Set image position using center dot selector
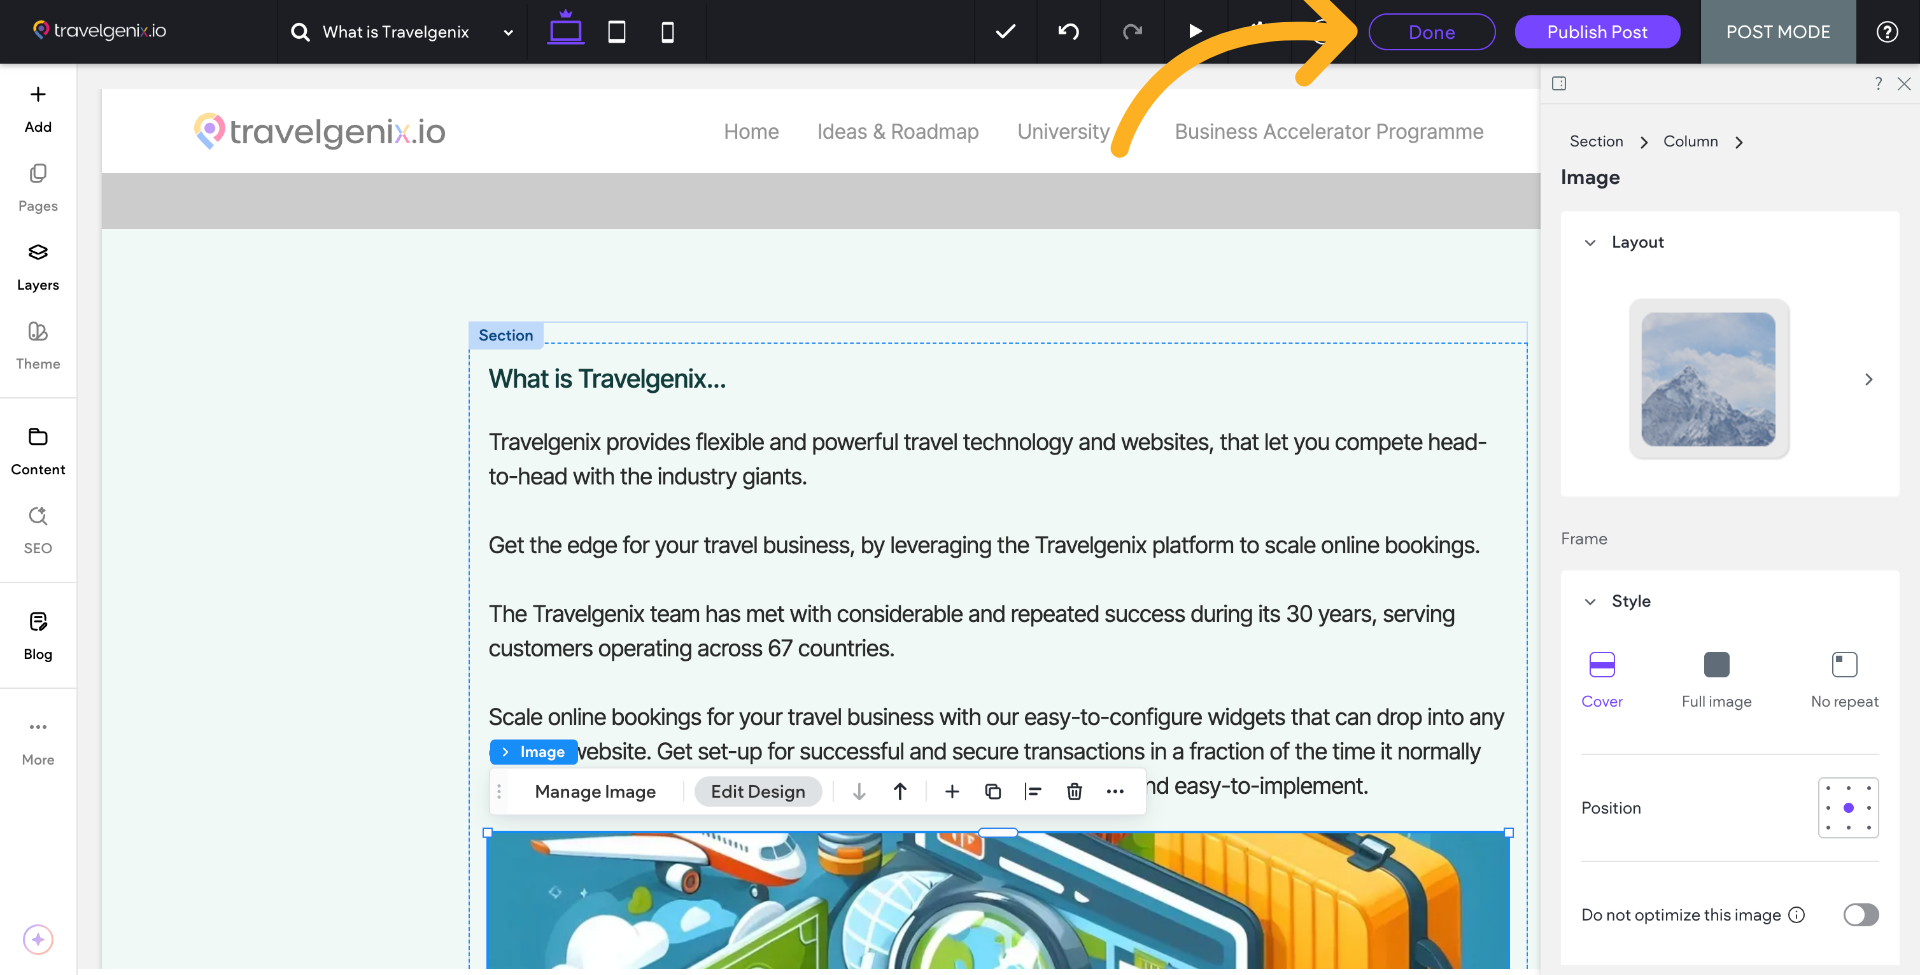Screen dimensions: 1920x975 (1848, 808)
